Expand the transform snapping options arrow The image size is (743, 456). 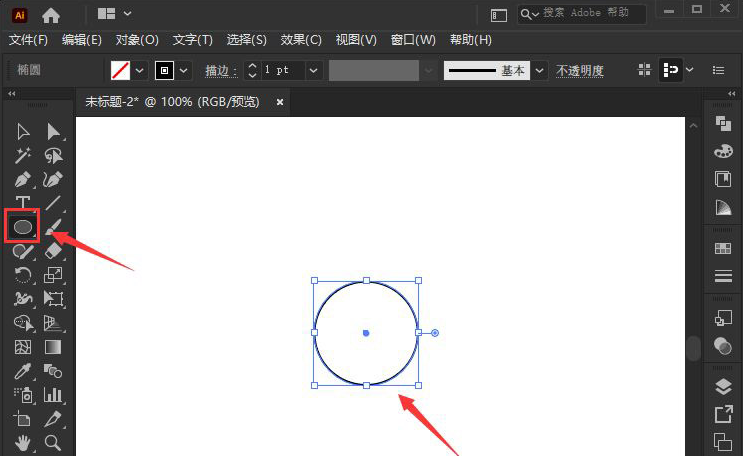(x=689, y=70)
